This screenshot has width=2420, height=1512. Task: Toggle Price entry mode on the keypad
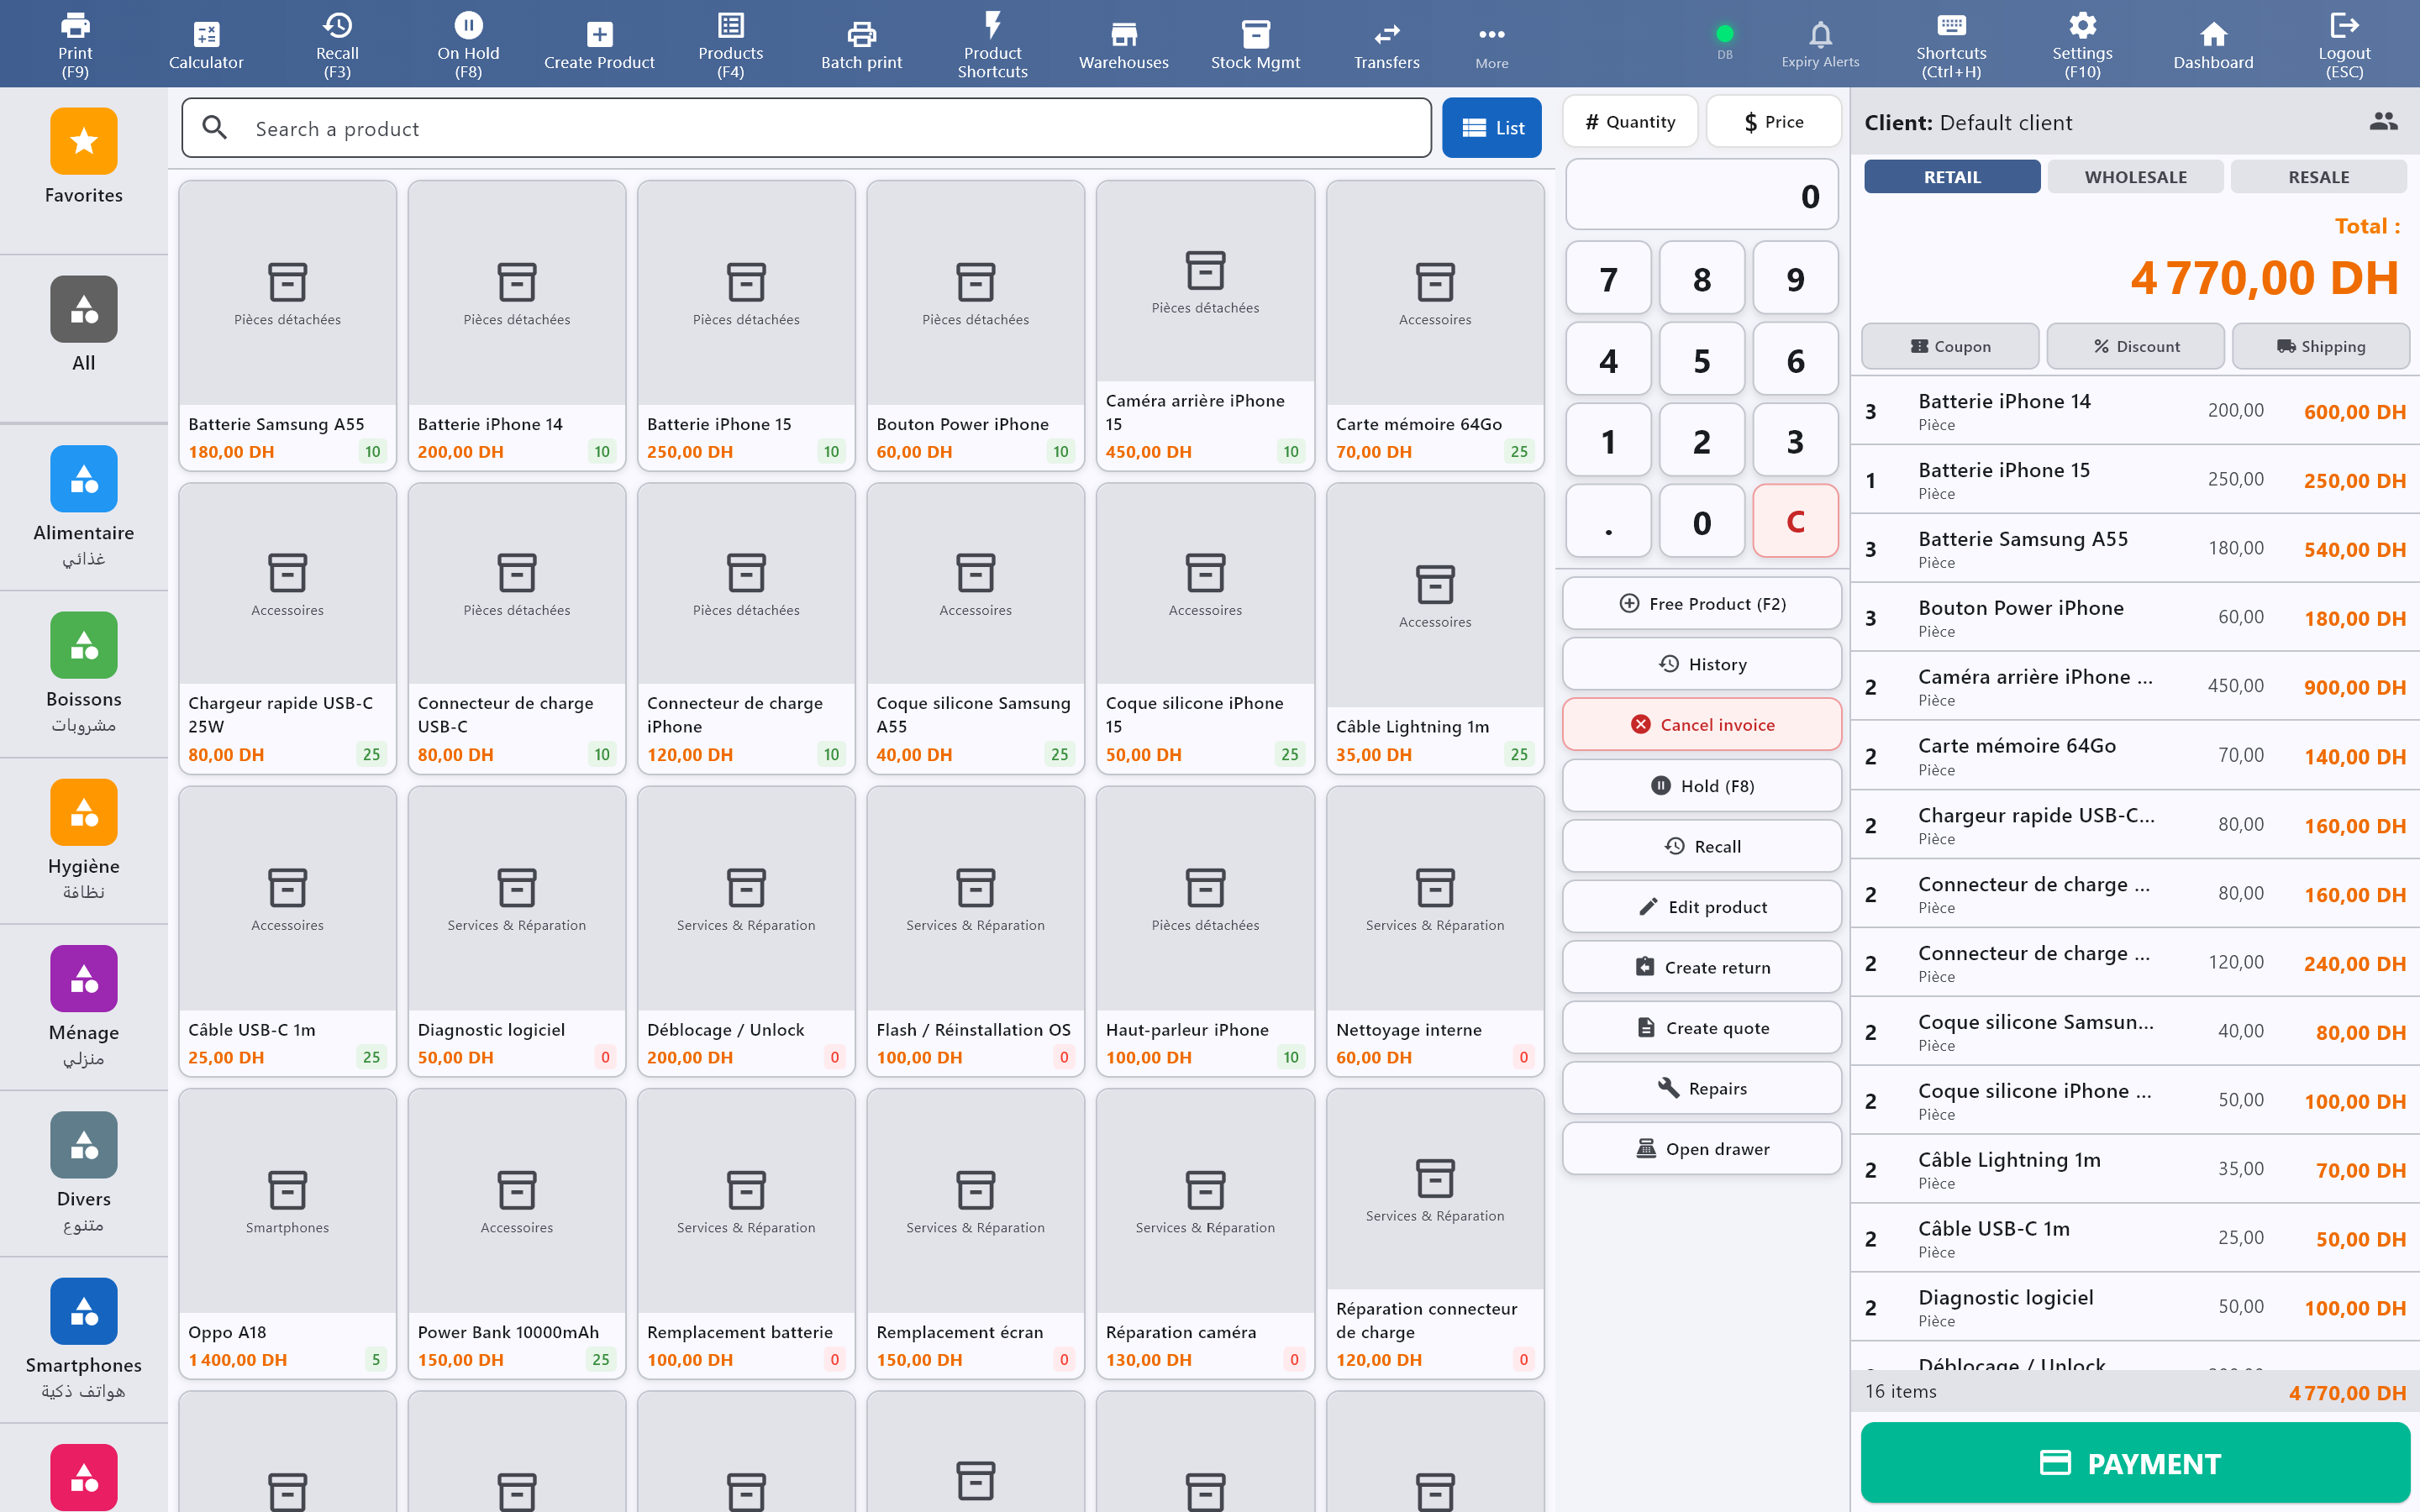(x=1774, y=121)
